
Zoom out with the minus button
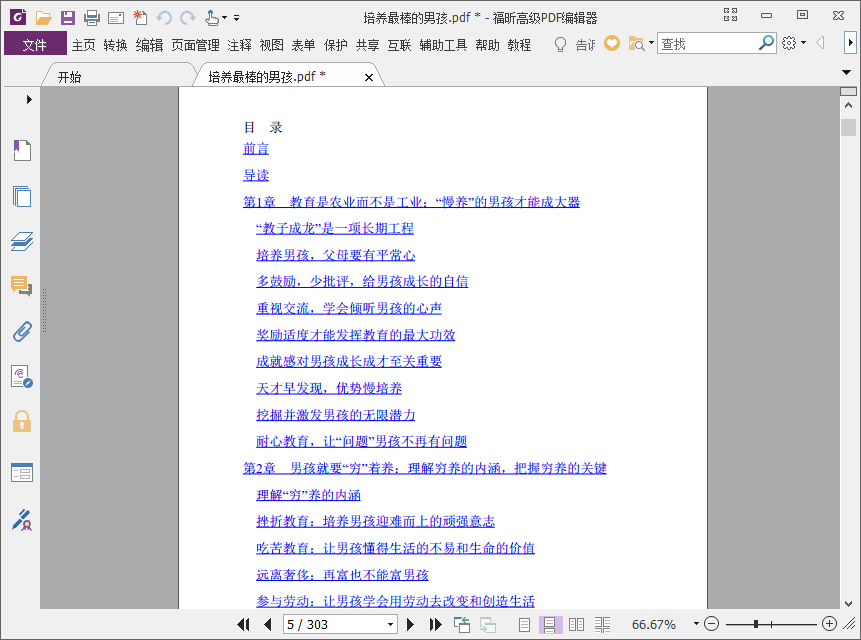point(711,624)
